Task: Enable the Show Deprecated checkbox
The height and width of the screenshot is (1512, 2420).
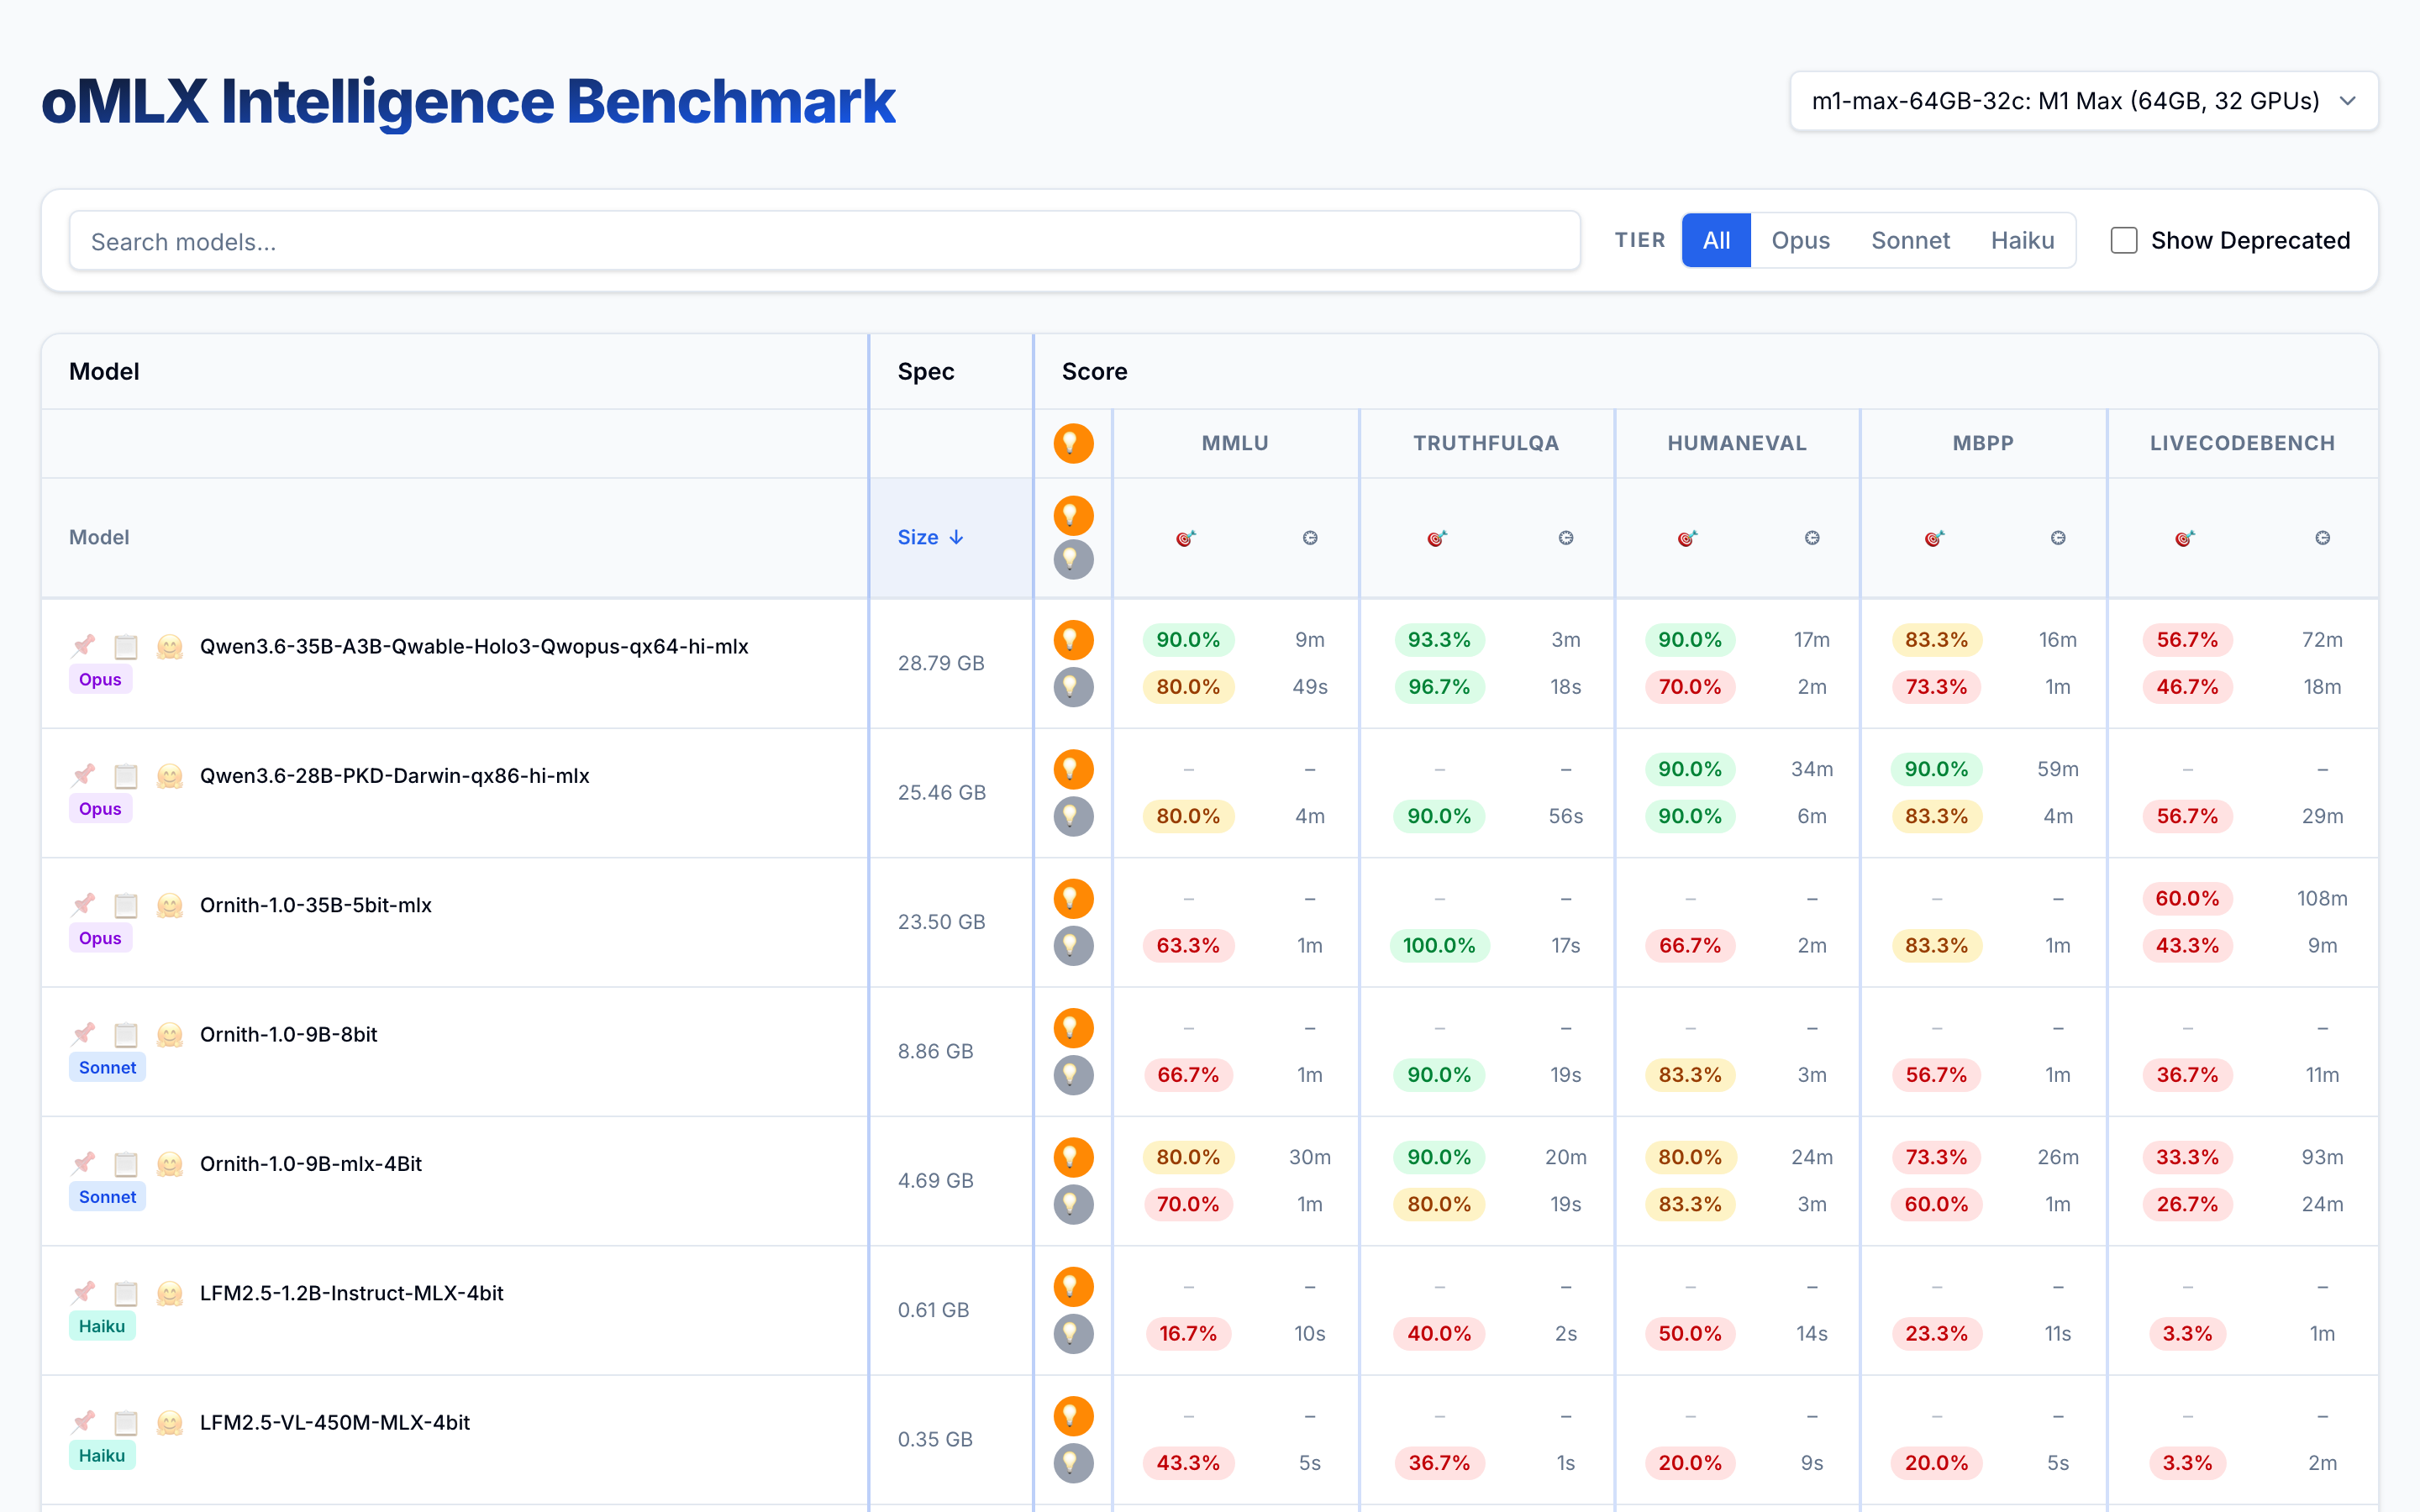Action: click(2123, 240)
